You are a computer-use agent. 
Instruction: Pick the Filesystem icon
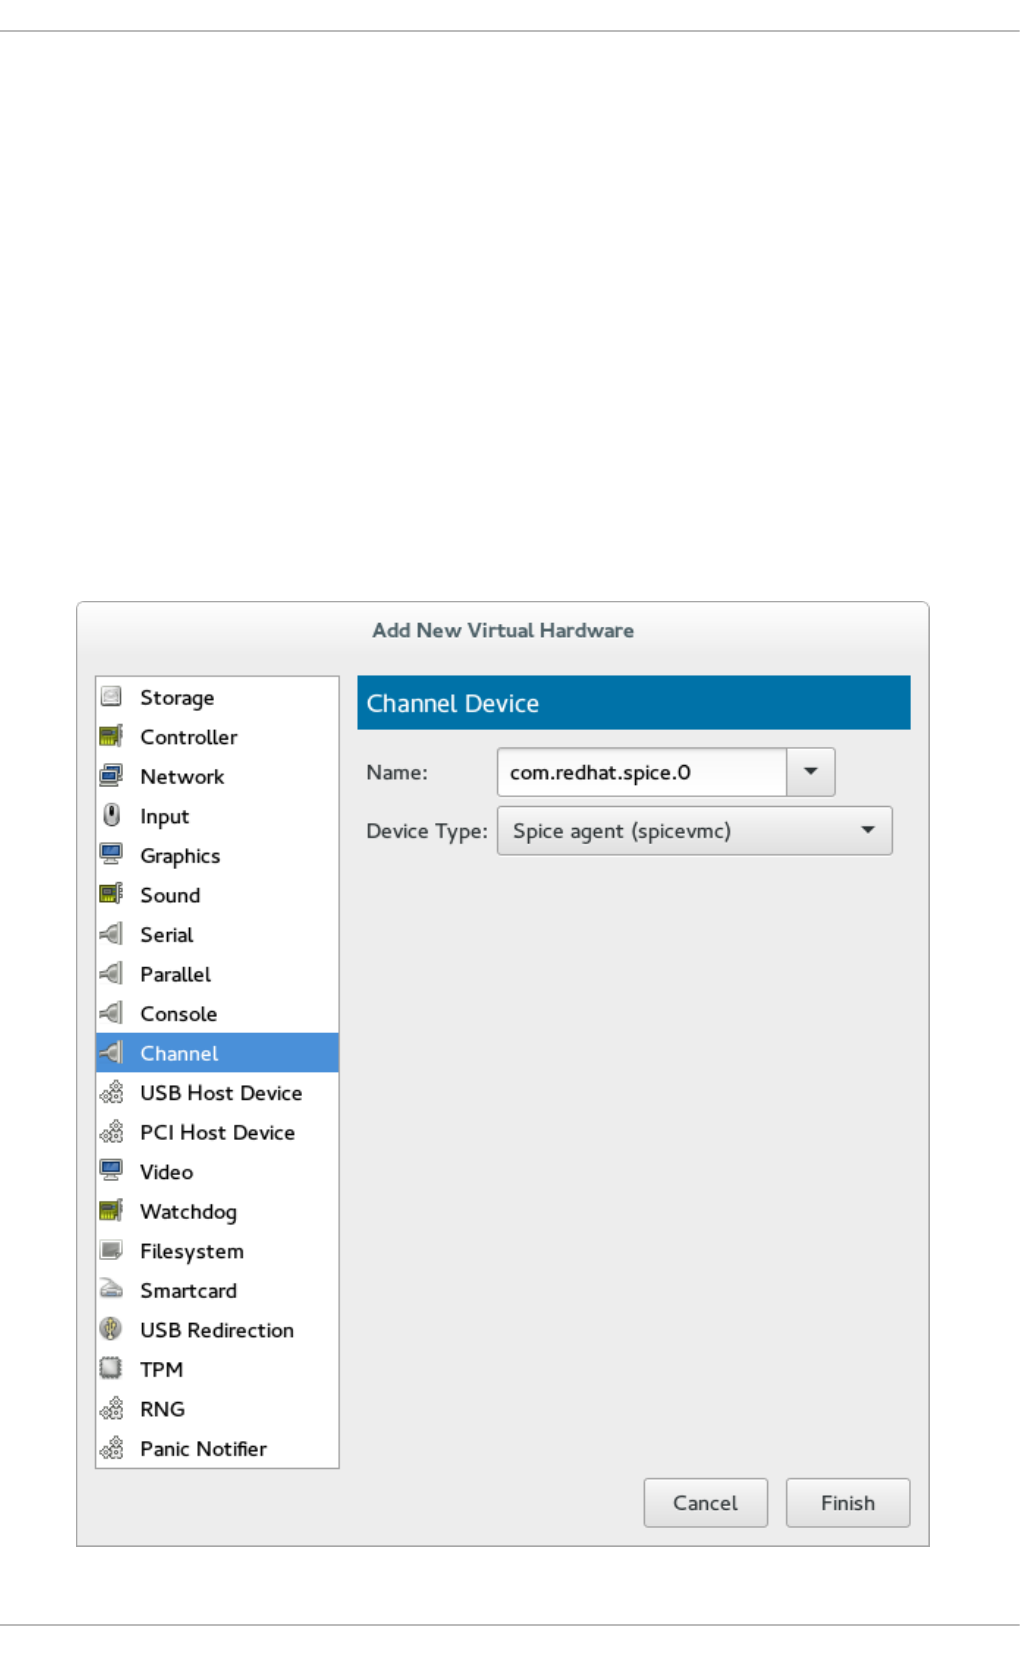tap(111, 1250)
